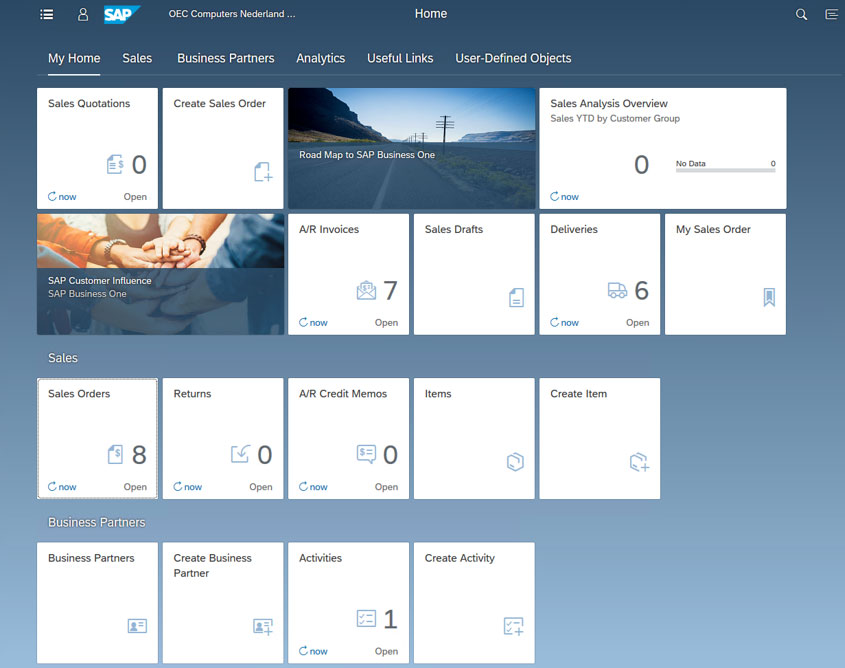The width and height of the screenshot is (845, 668).
Task: Switch to the Sales tab
Action: [x=137, y=58]
